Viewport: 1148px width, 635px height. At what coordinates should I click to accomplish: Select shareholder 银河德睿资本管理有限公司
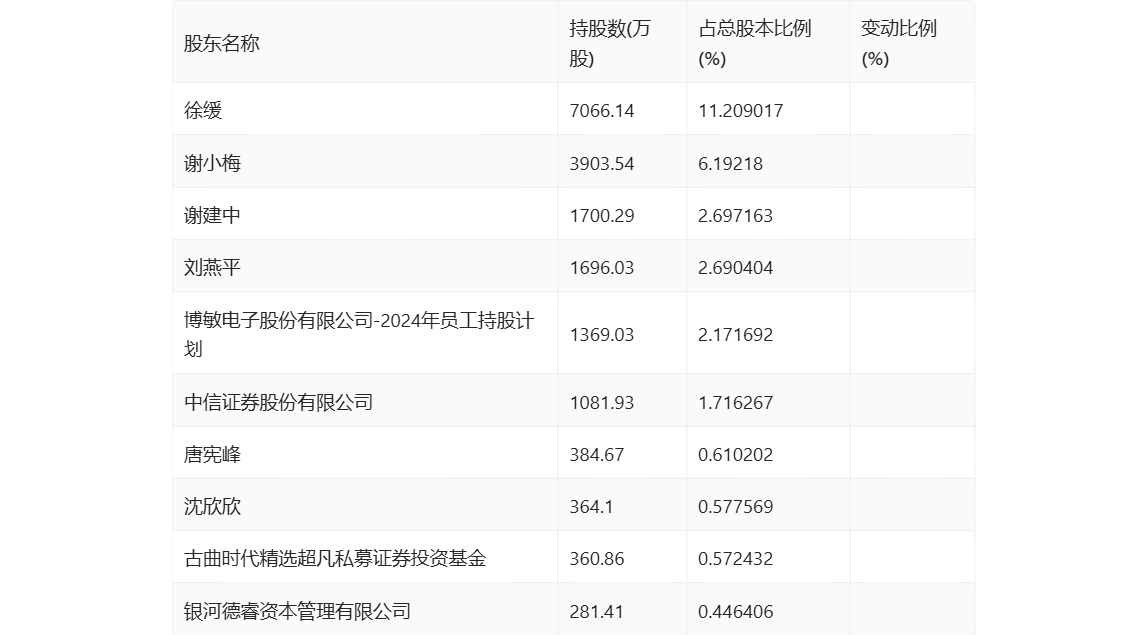297,611
